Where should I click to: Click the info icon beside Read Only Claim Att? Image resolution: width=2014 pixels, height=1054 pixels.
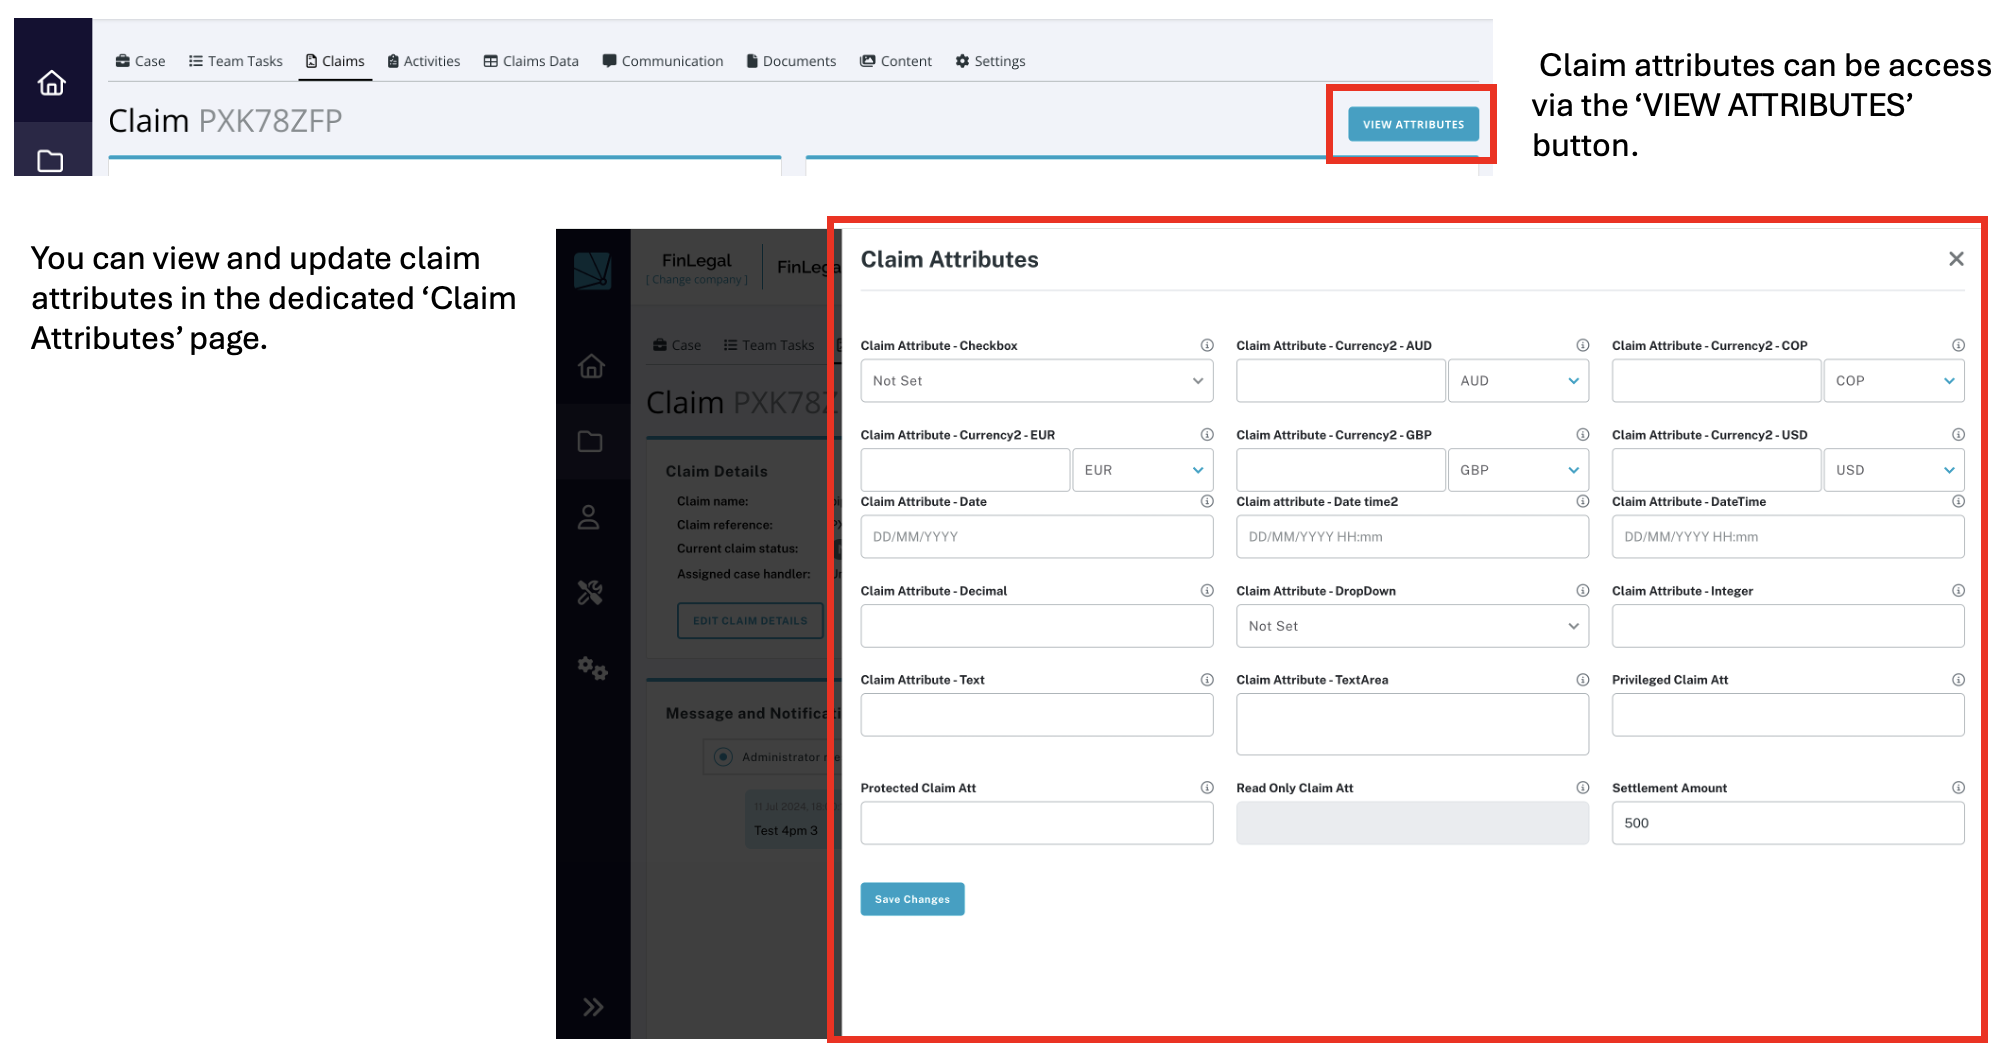1582,787
